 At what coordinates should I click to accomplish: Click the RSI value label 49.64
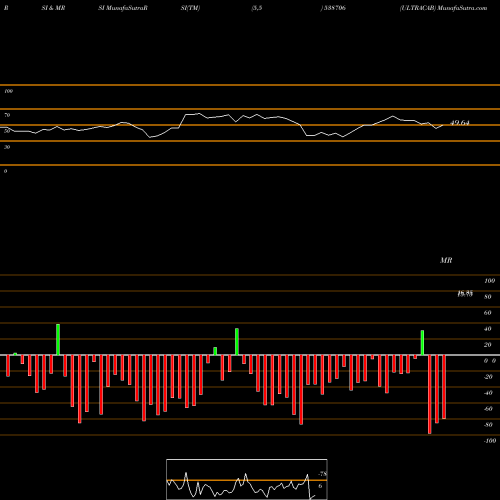pyautogui.click(x=460, y=123)
